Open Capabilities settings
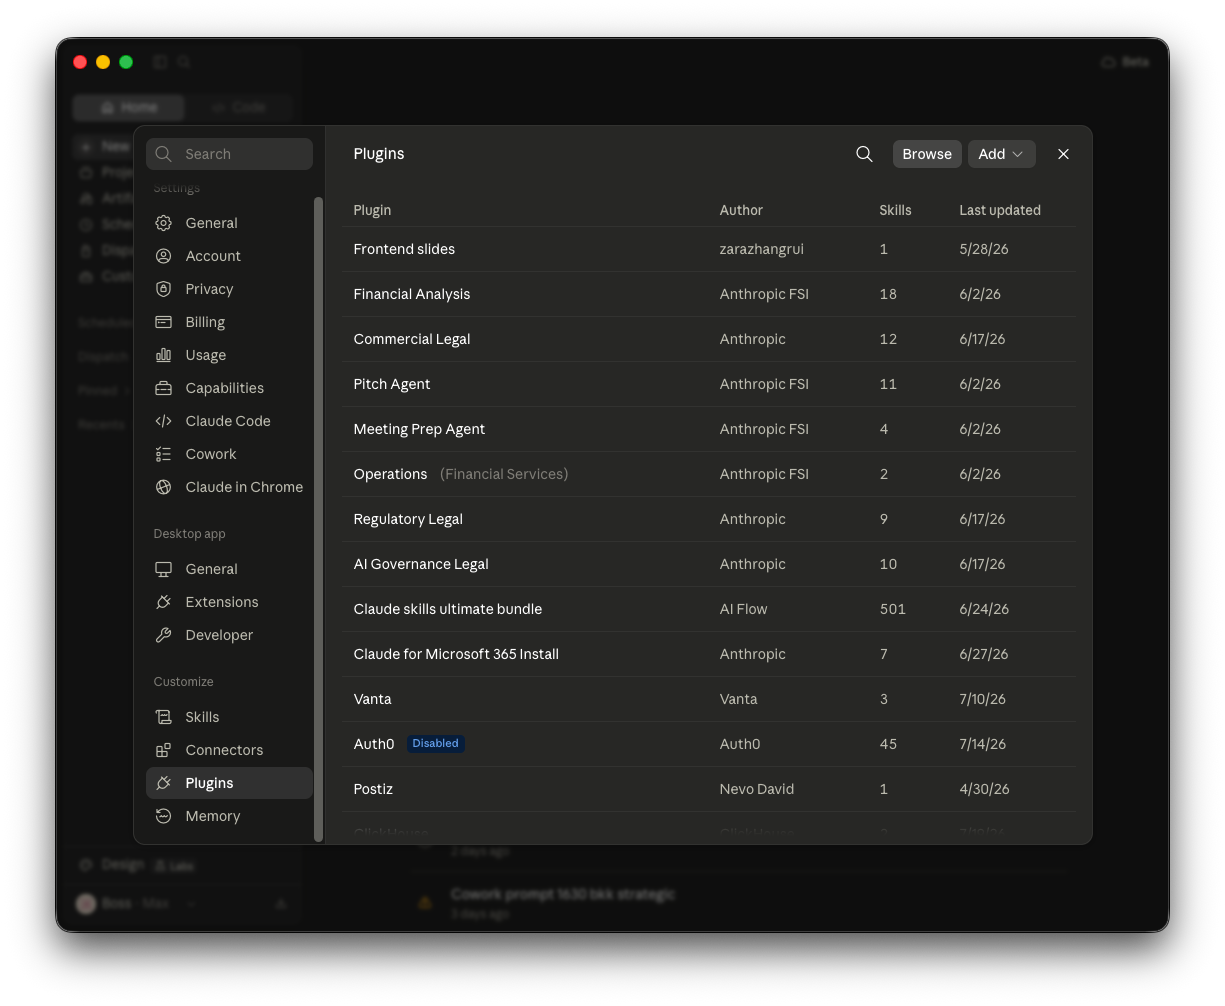This screenshot has height=1006, width=1225. point(225,388)
